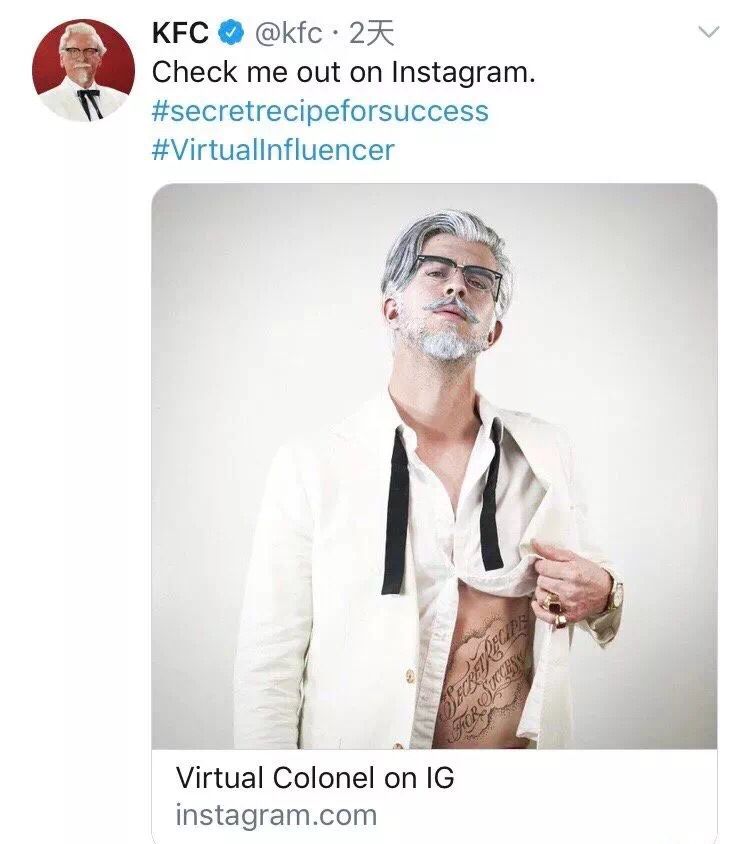The height and width of the screenshot is (844, 750).
Task: Open the KFC profile avatar
Action: [x=83, y=71]
